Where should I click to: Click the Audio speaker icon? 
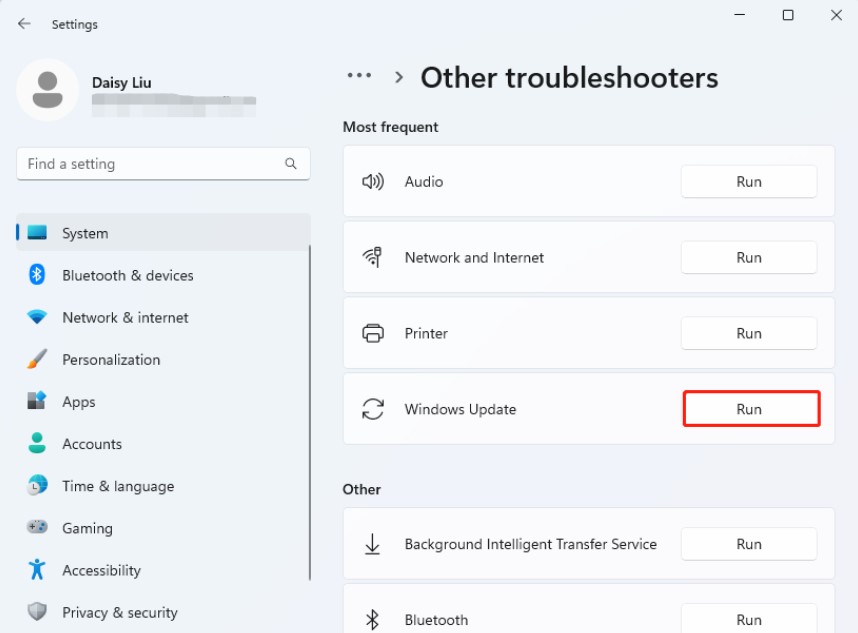coord(373,181)
